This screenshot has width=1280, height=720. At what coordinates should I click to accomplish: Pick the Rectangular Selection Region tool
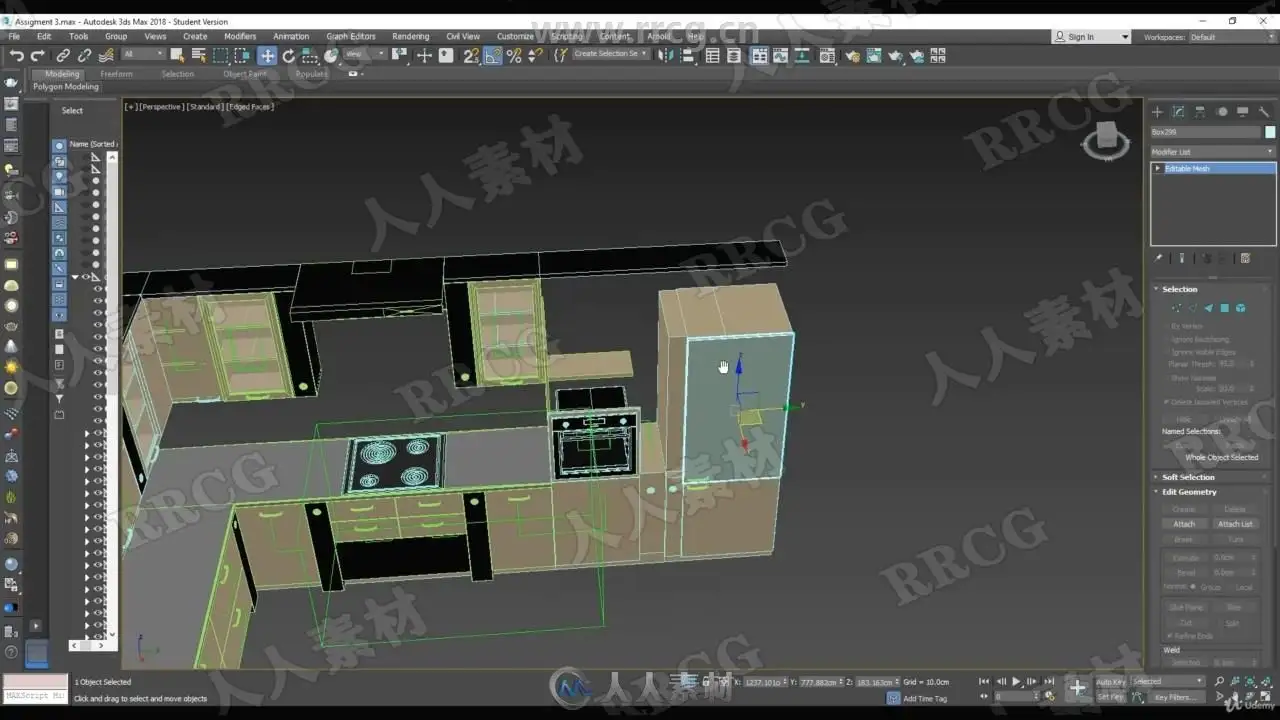pyautogui.click(x=221, y=56)
